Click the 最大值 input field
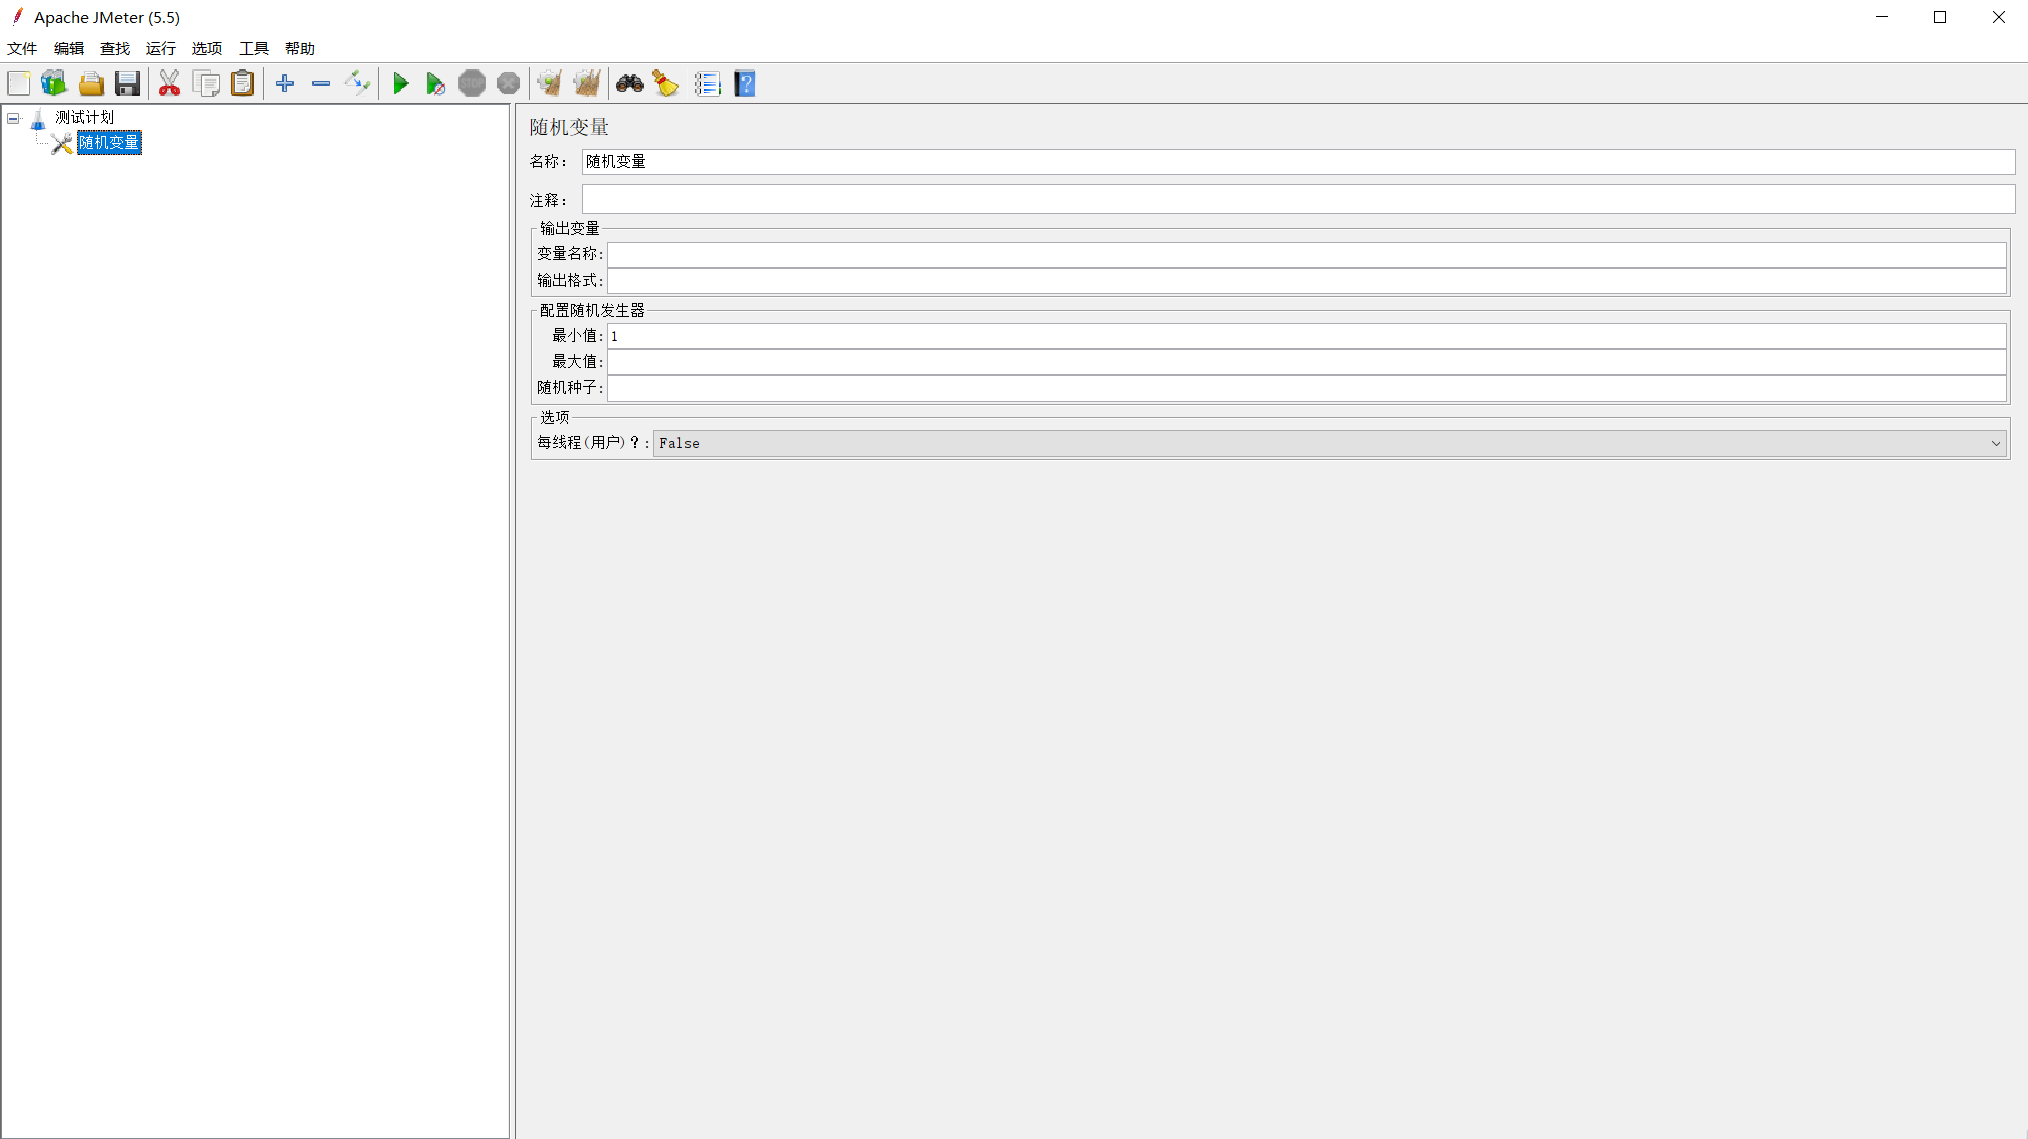 click(1305, 362)
